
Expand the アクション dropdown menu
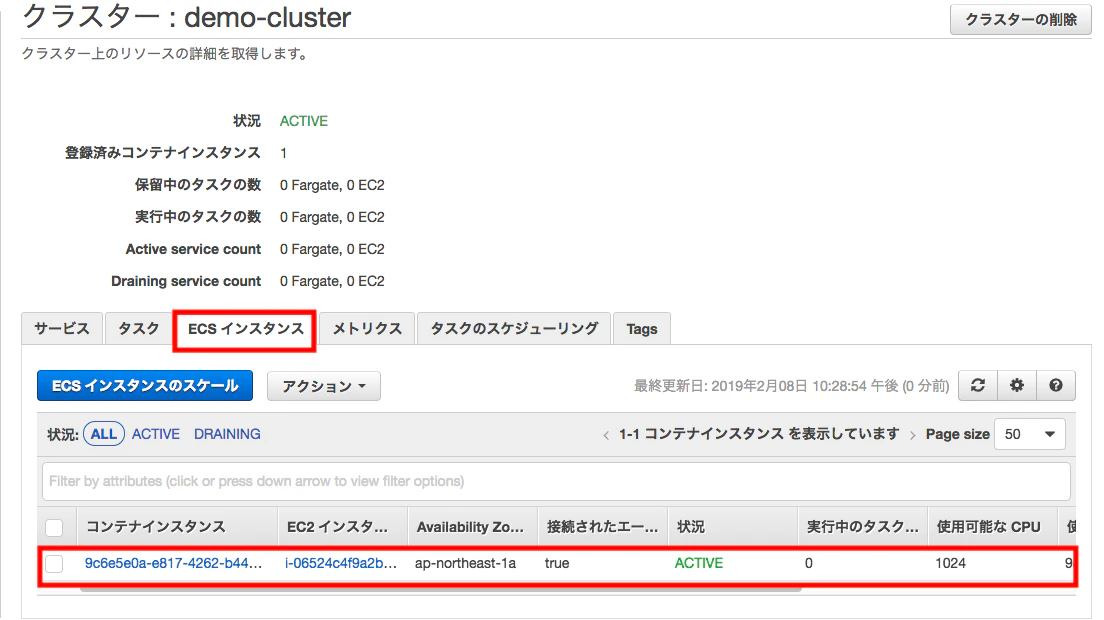click(324, 386)
